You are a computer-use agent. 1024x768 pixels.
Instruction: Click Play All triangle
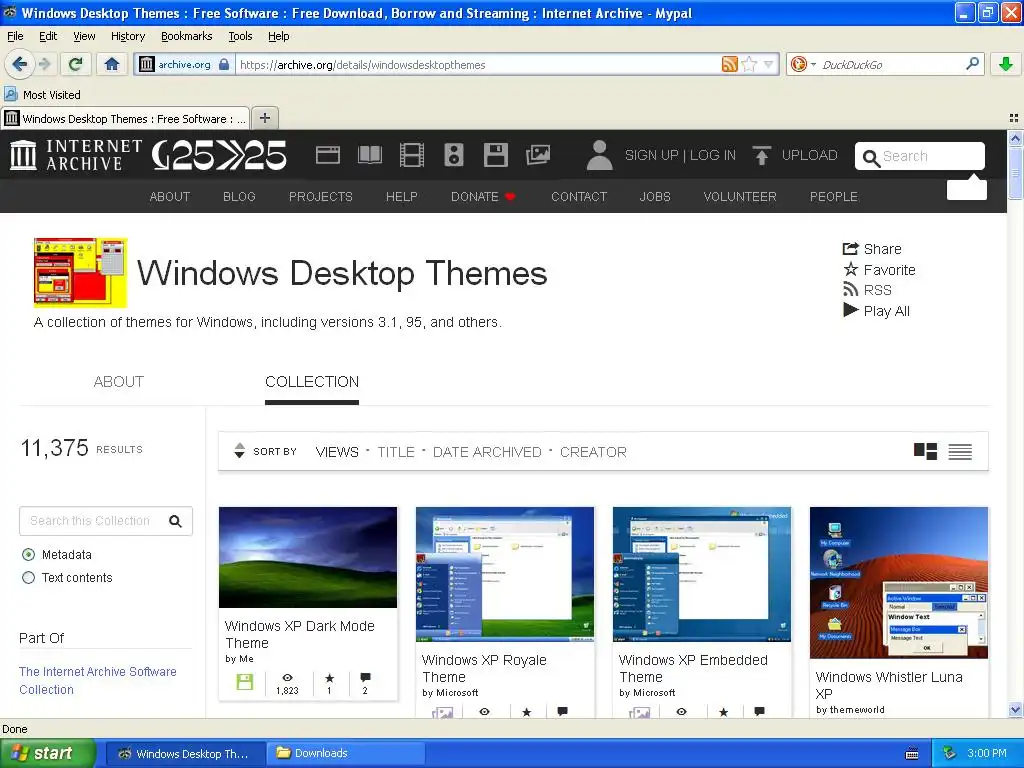876,311
